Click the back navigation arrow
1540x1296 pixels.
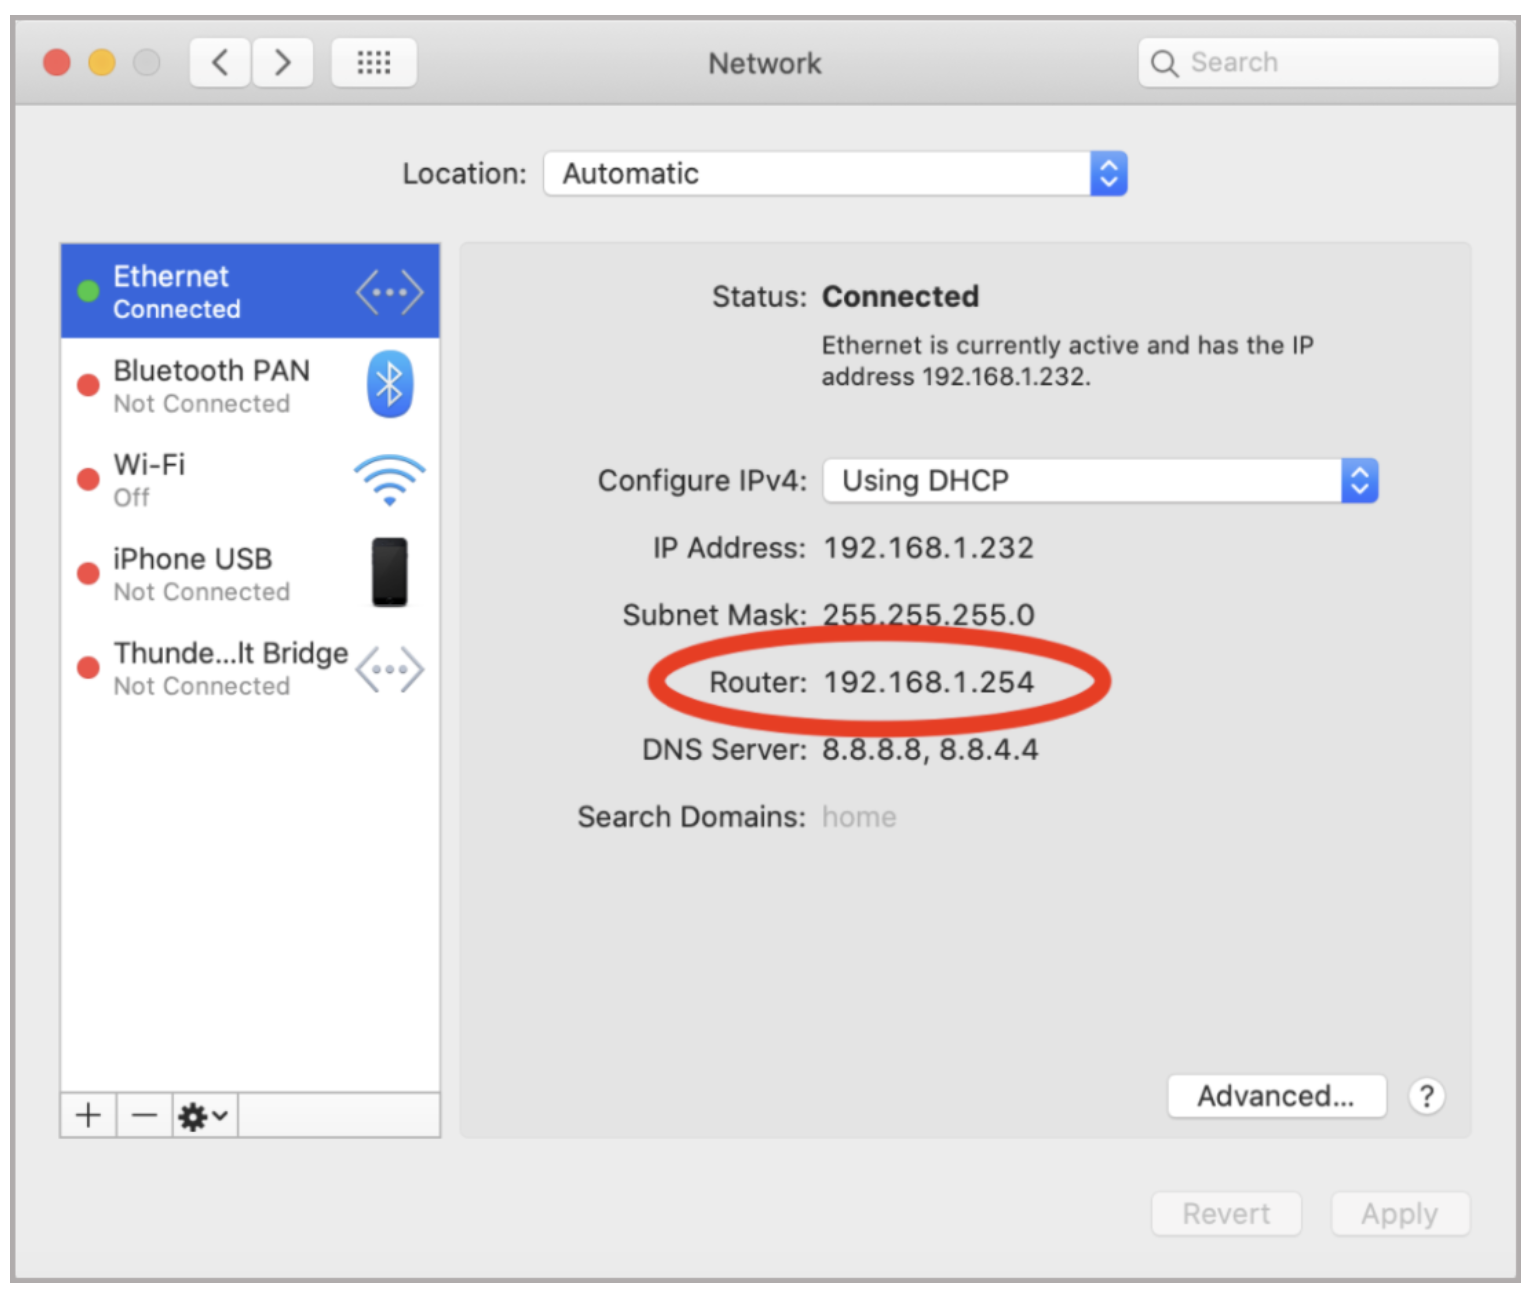pyautogui.click(x=220, y=63)
